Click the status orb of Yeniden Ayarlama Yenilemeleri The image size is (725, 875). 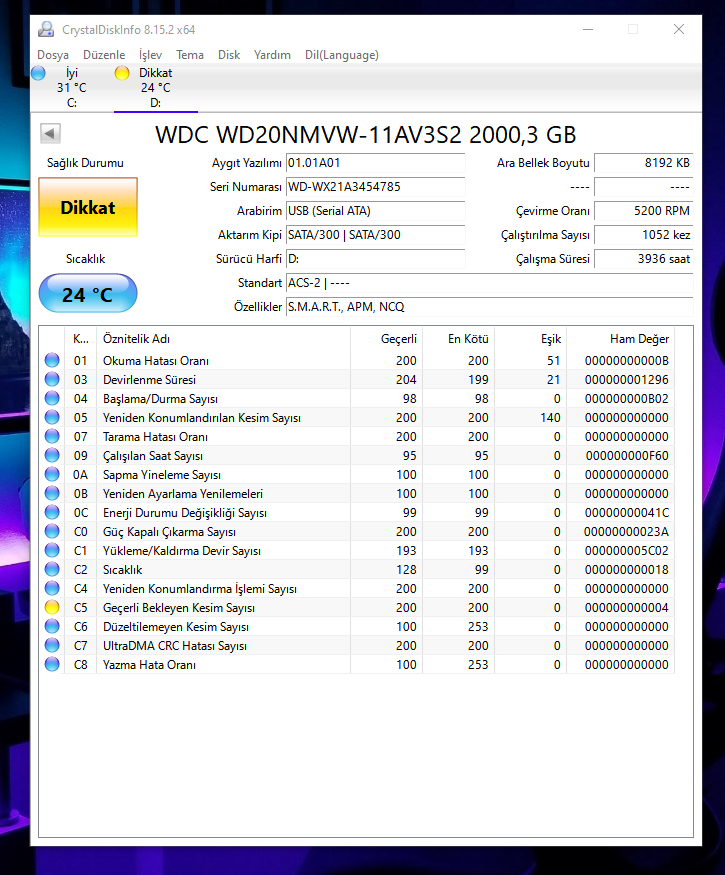click(52, 493)
